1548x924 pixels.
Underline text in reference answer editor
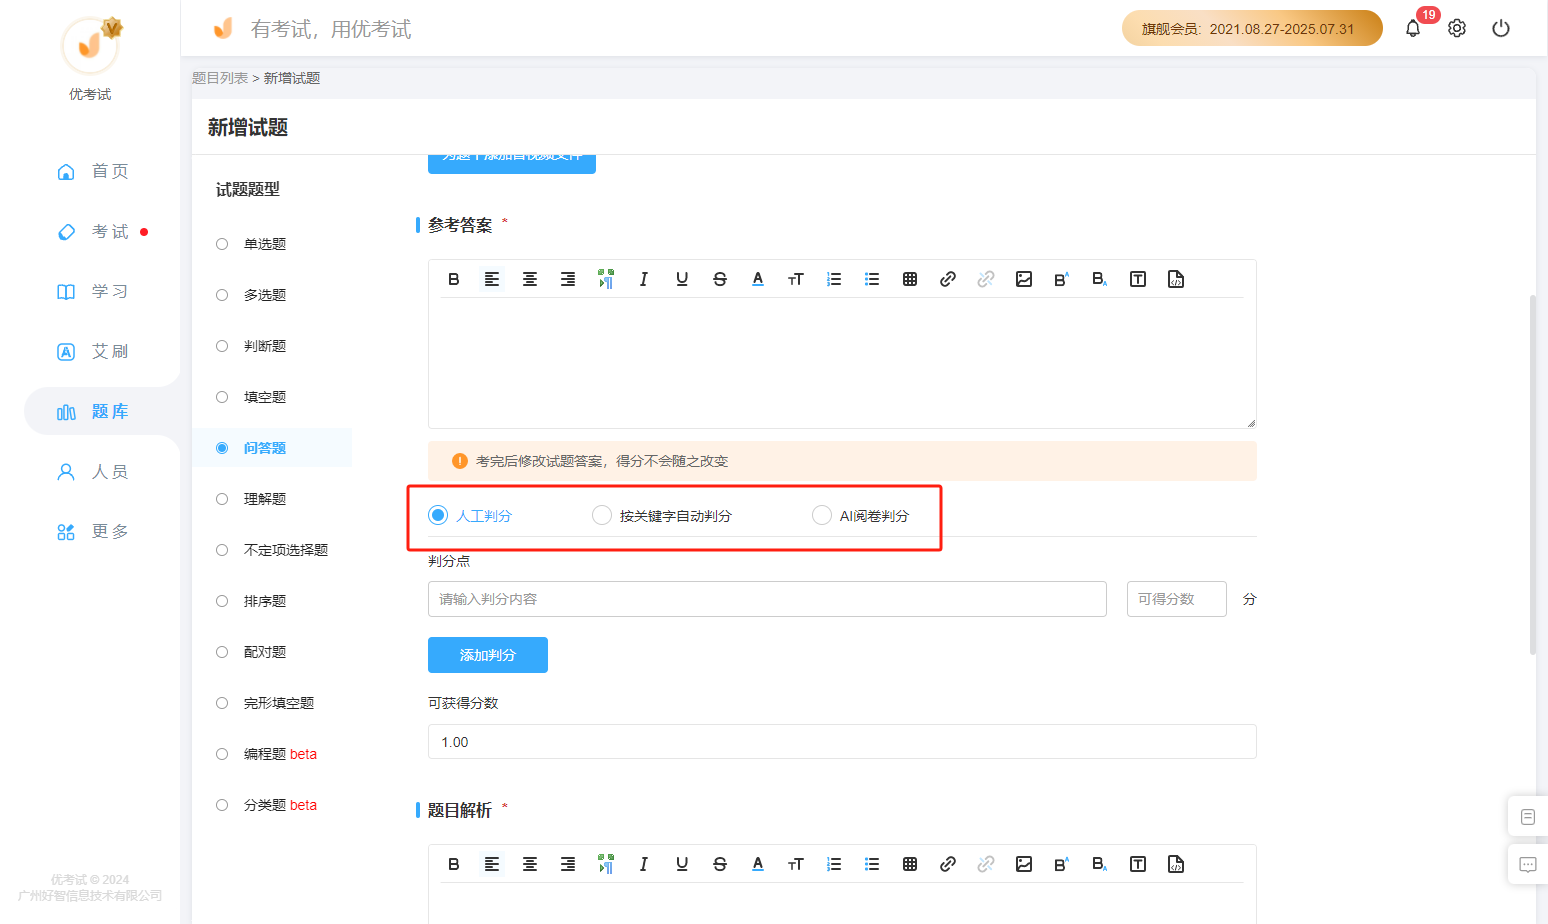pyautogui.click(x=682, y=279)
